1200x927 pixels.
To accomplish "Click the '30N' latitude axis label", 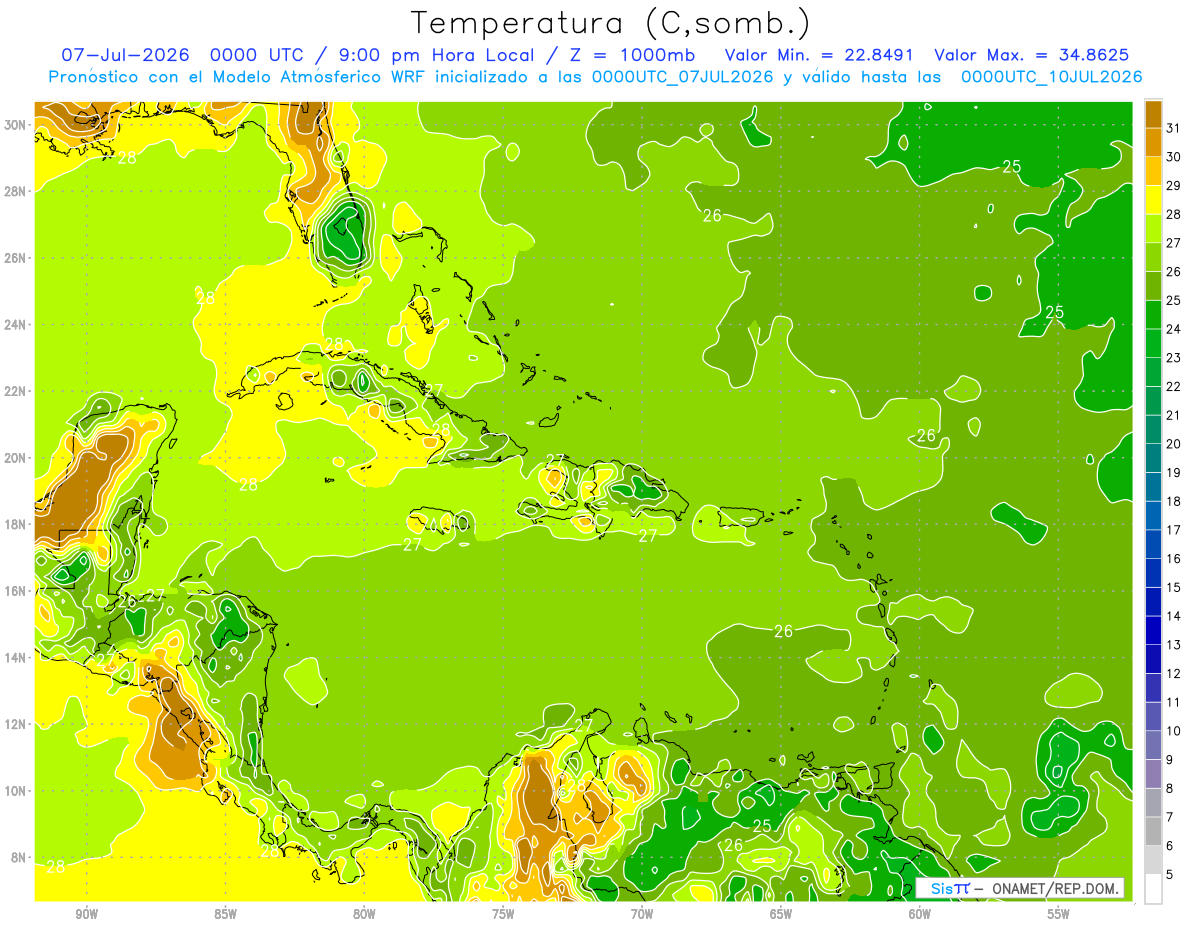I will tap(16, 125).
